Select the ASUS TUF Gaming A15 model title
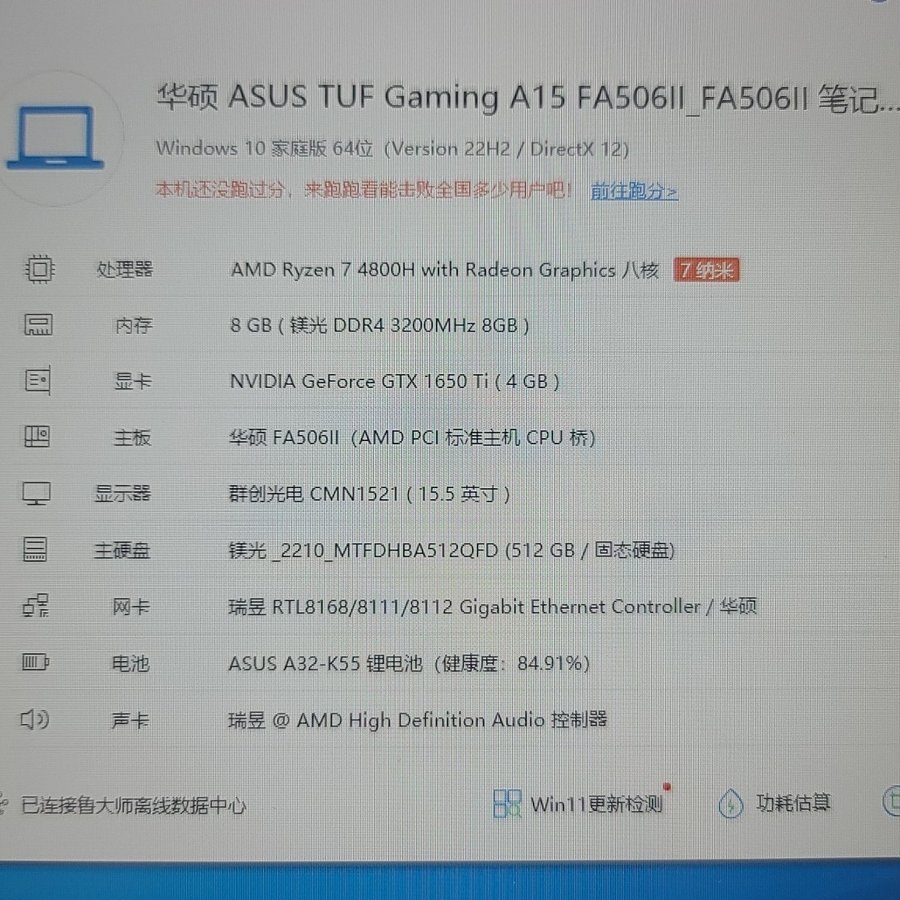 click(527, 98)
